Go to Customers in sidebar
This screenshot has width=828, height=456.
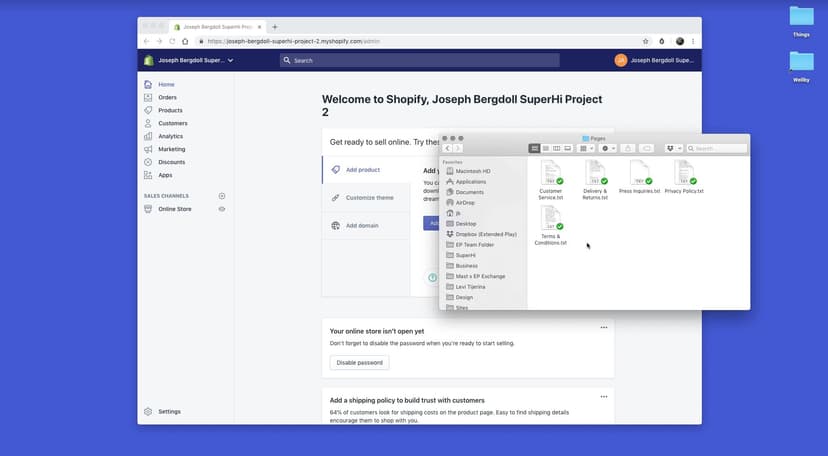tap(172, 123)
